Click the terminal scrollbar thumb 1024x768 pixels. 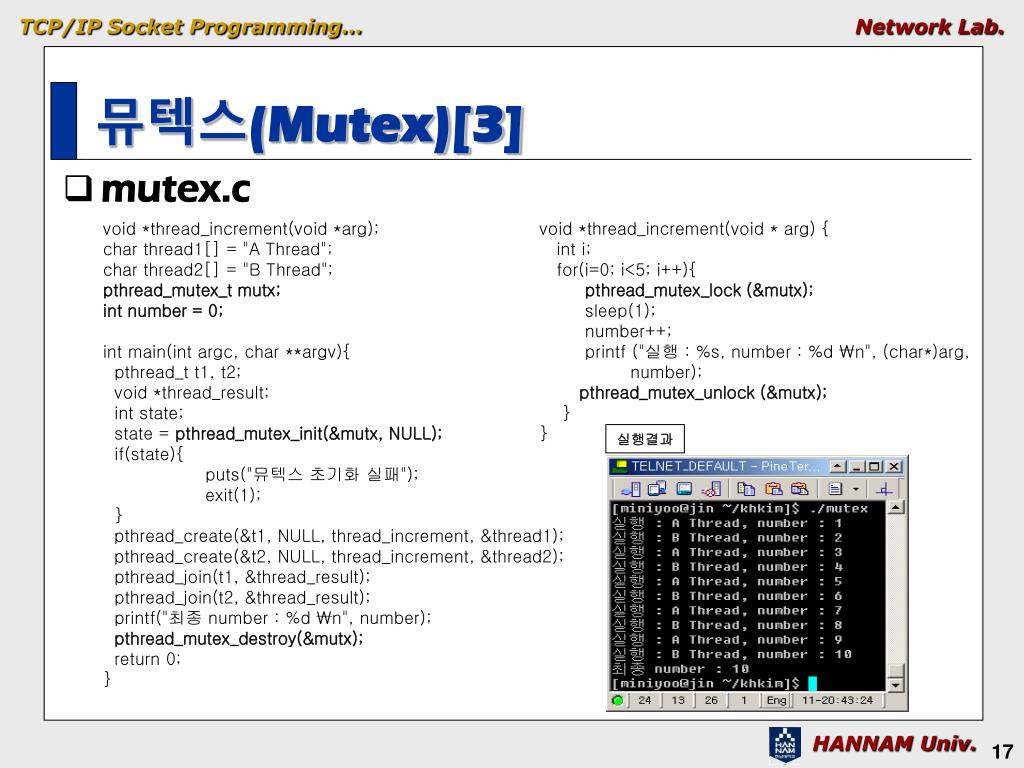tap(896, 671)
